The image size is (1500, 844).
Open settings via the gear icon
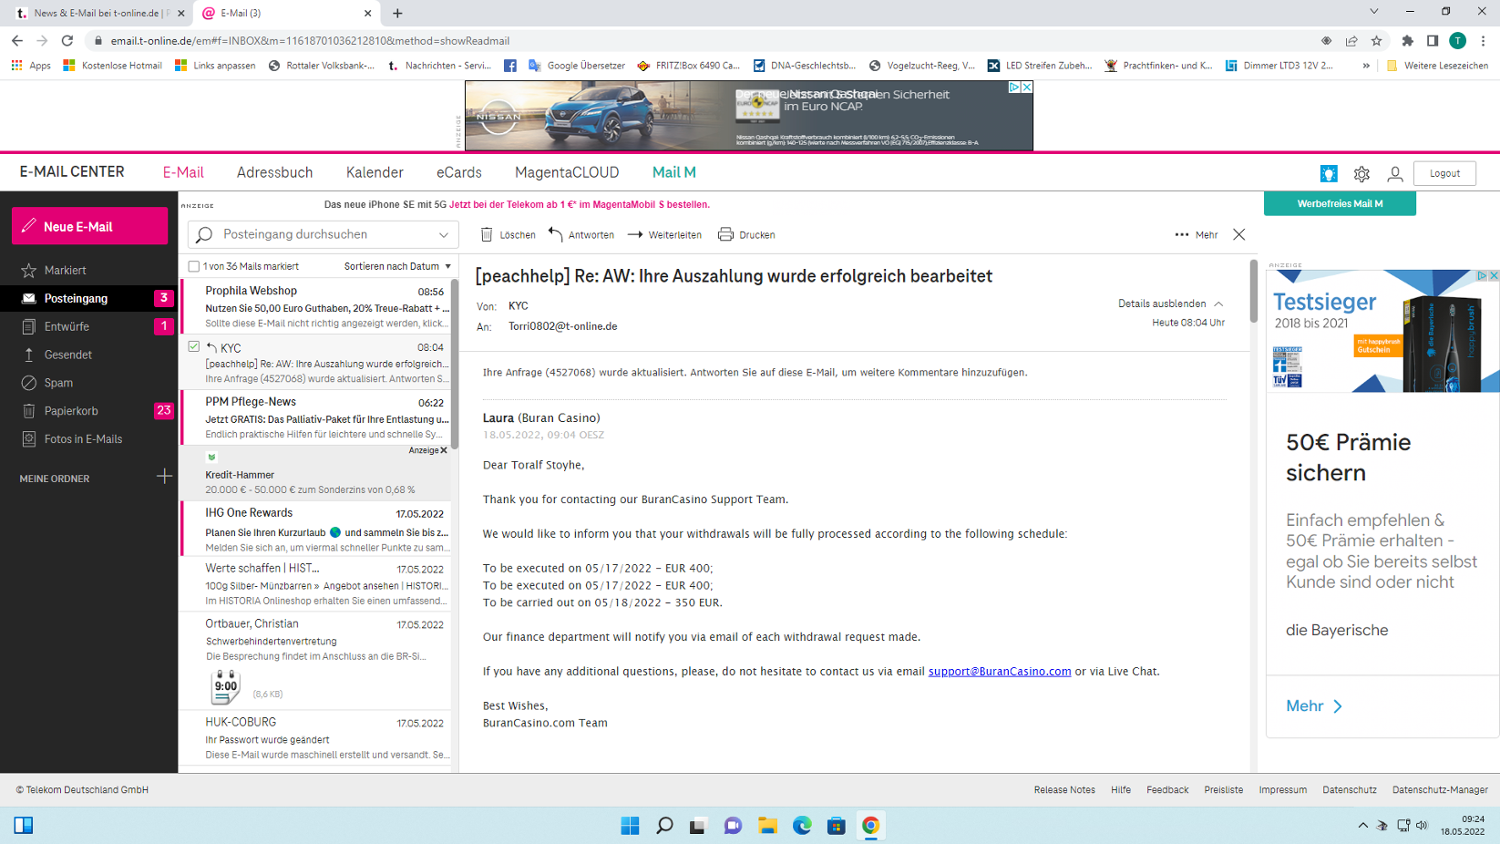click(x=1361, y=174)
